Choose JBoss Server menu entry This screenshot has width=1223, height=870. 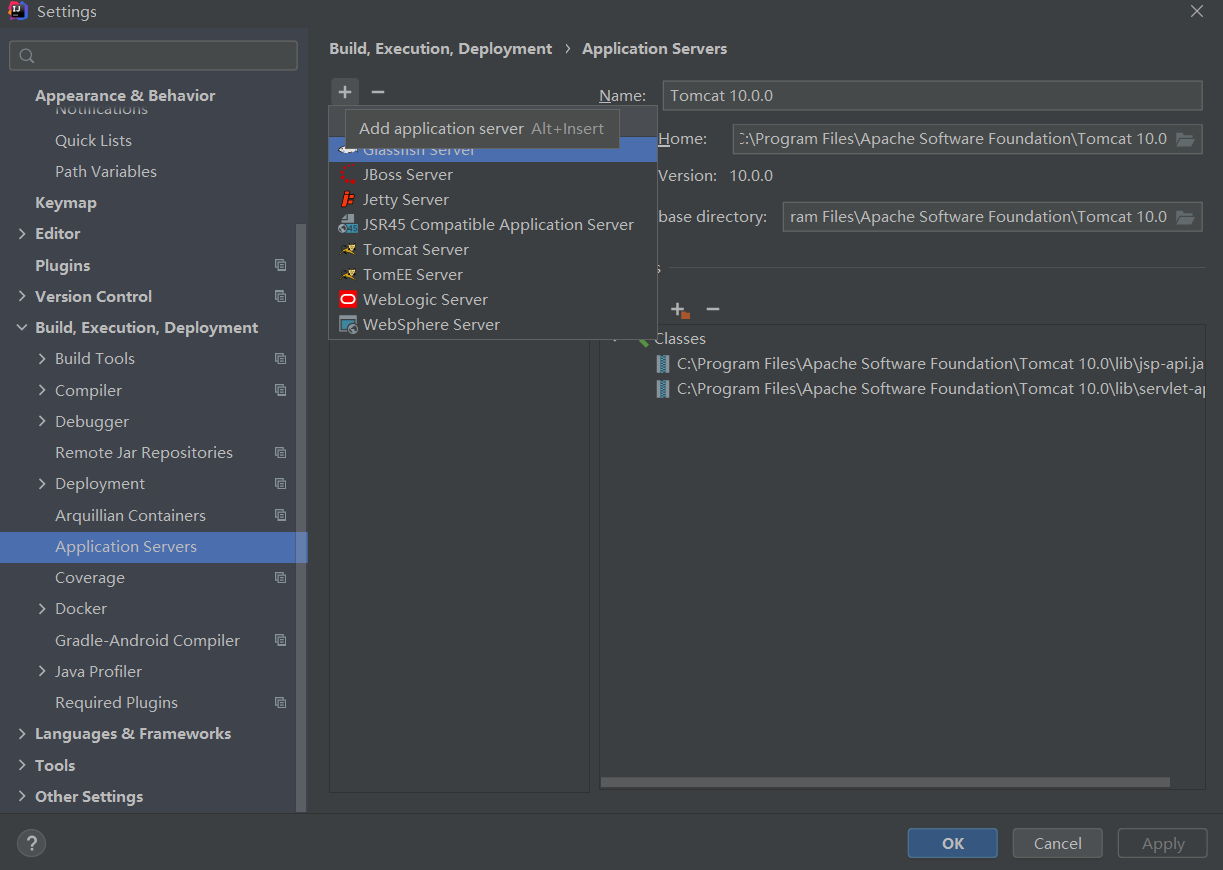tap(493, 175)
